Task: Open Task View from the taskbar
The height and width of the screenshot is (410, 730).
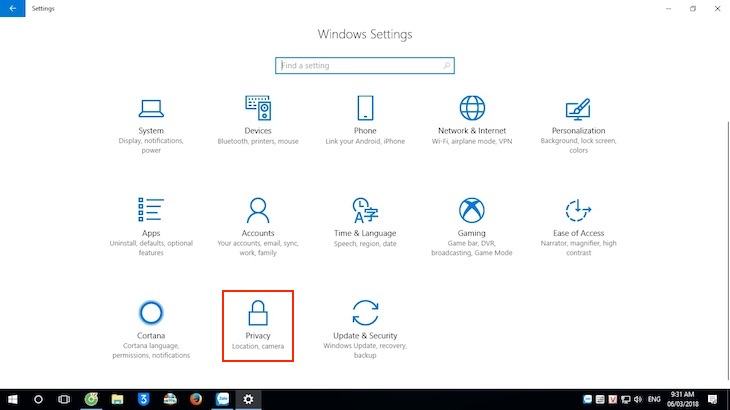Action: pos(64,399)
